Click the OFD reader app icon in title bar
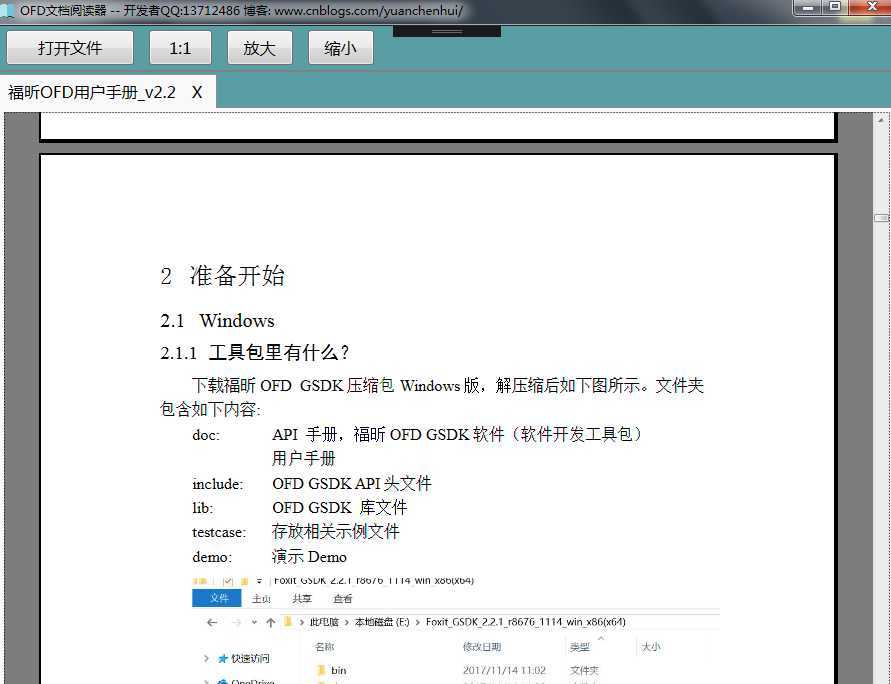Image resolution: width=891 pixels, height=684 pixels. [7, 10]
